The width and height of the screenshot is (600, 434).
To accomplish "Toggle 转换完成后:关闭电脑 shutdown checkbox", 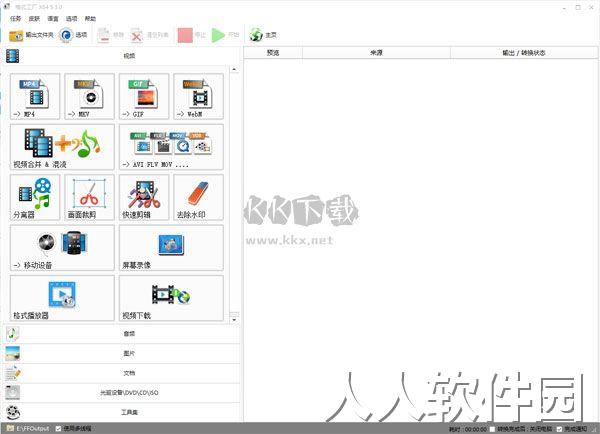I will 493,429.
